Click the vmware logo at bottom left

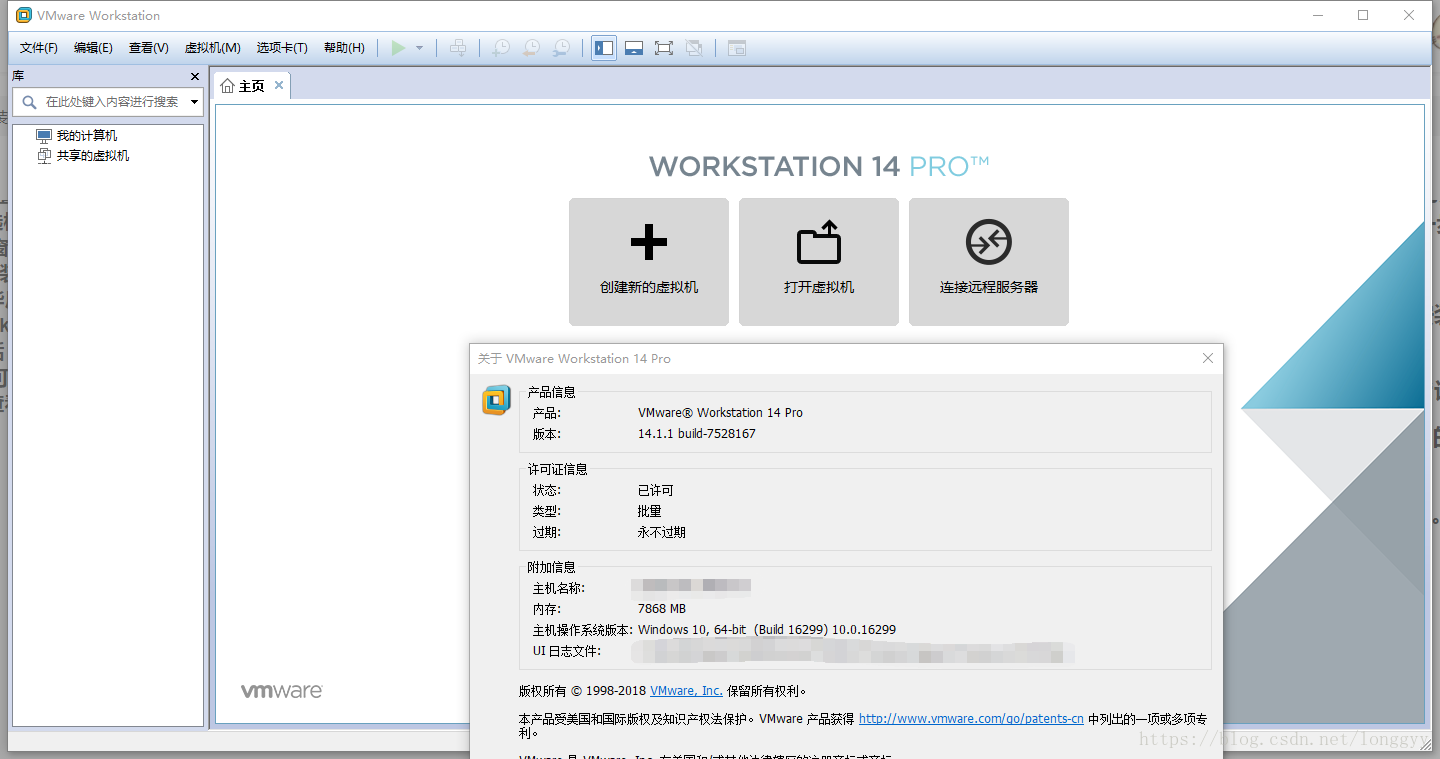[281, 691]
